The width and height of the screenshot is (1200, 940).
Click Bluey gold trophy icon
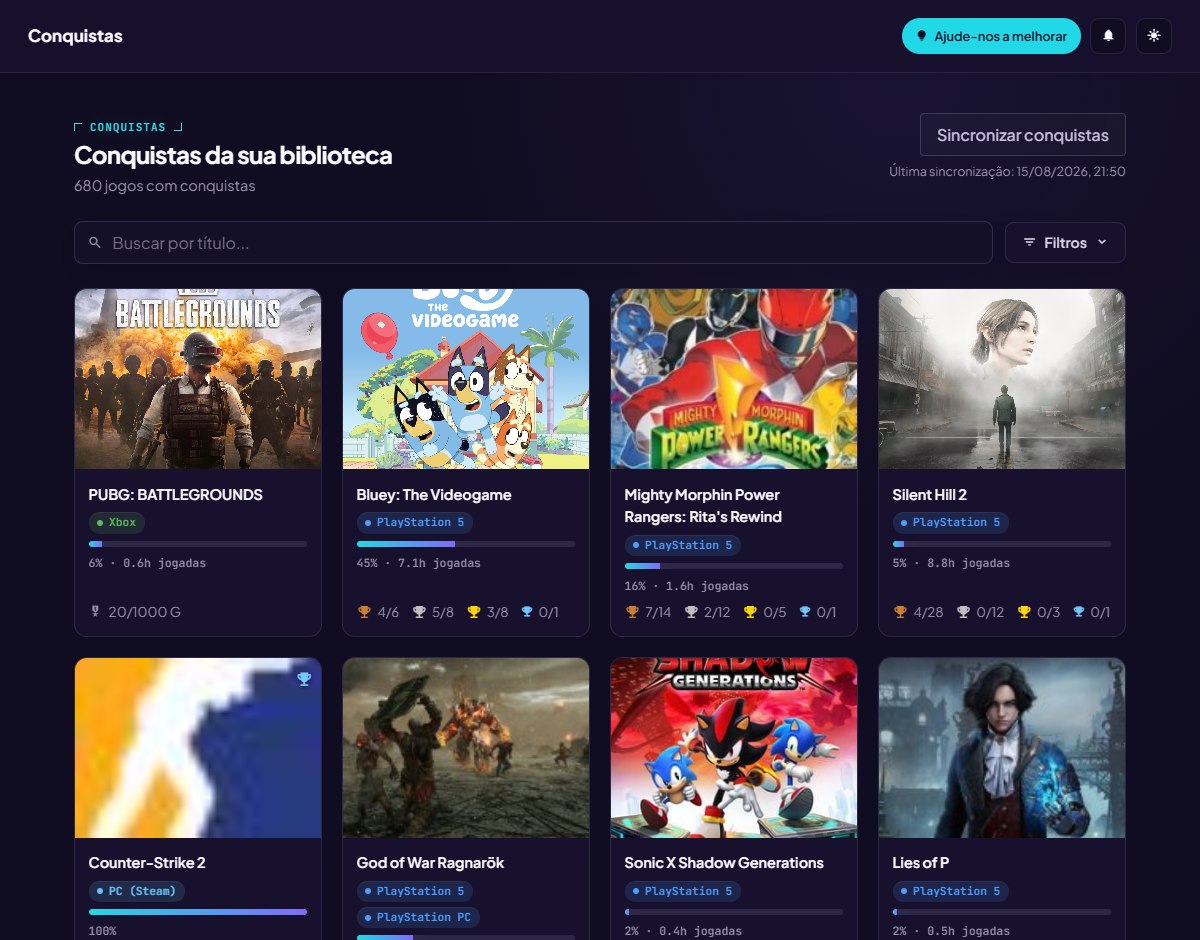click(x=473, y=612)
